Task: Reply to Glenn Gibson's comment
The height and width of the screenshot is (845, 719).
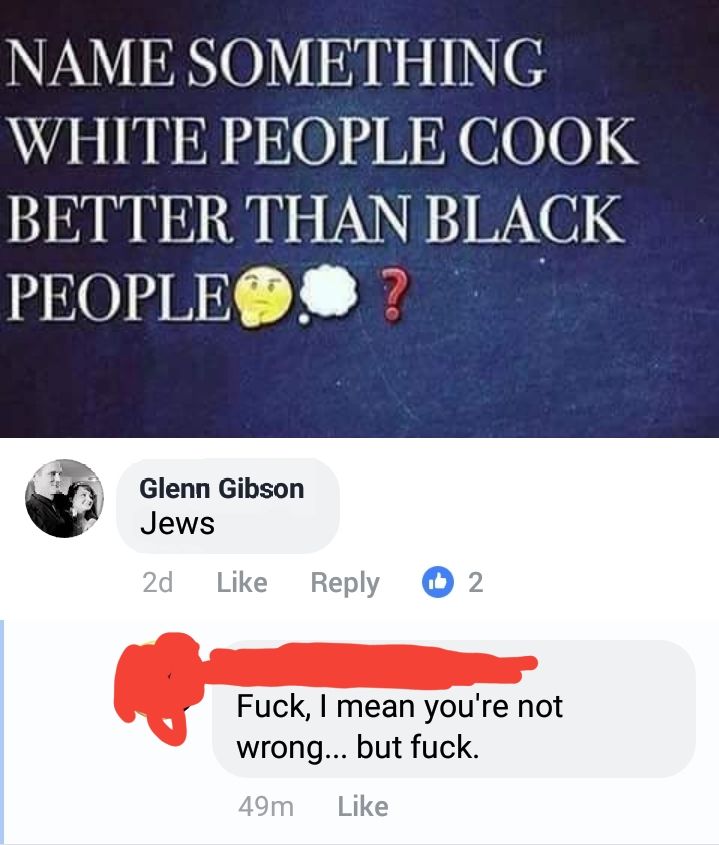Action: tap(345, 584)
